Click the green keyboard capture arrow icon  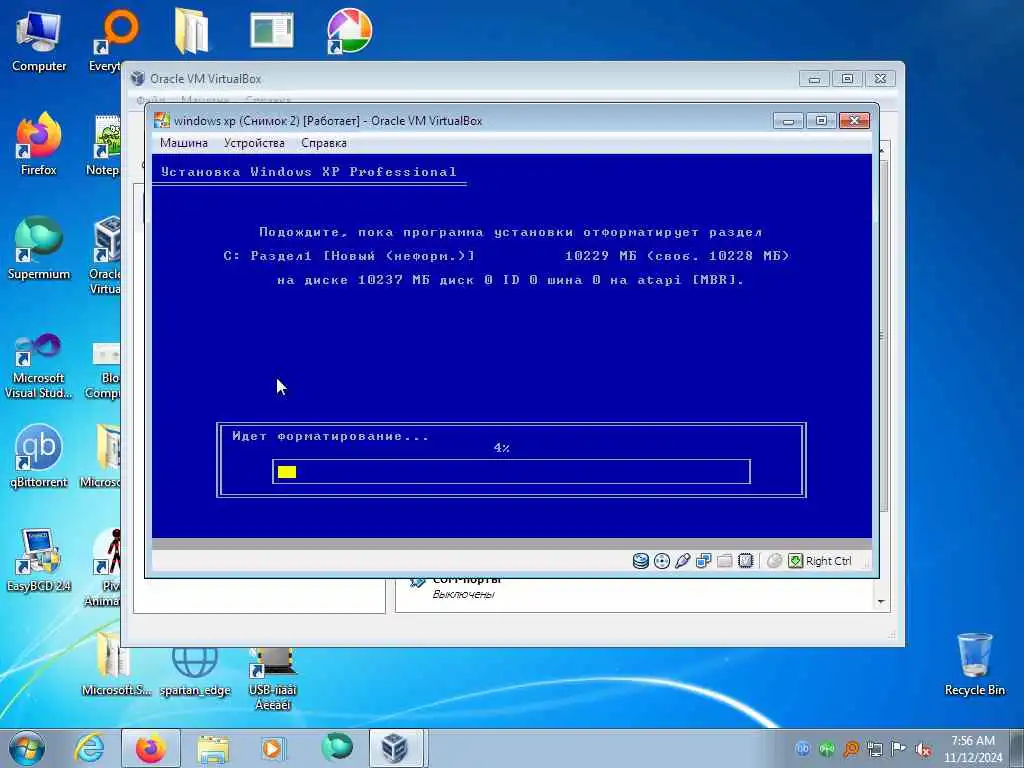(795, 561)
